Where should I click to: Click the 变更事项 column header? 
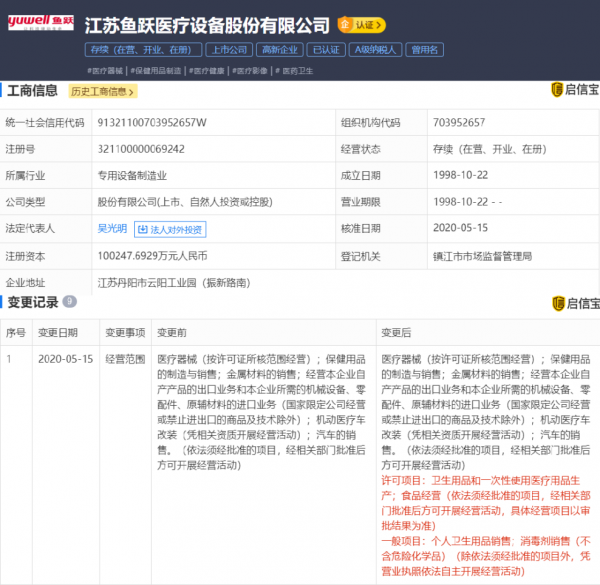[125, 332]
